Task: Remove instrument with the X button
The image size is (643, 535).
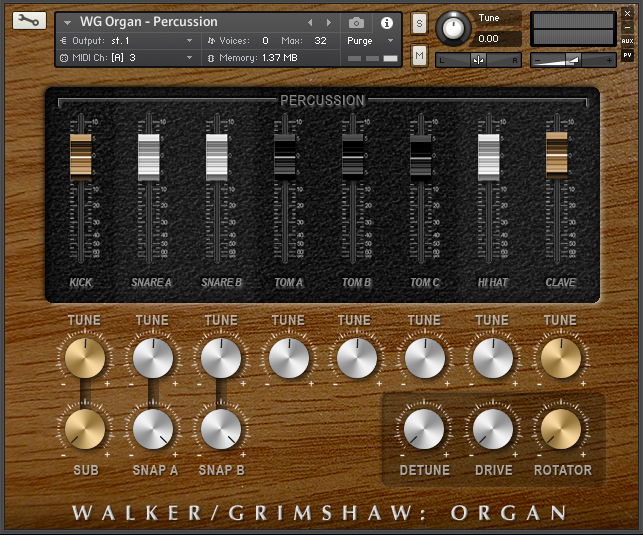Action: pyautogui.click(x=627, y=14)
